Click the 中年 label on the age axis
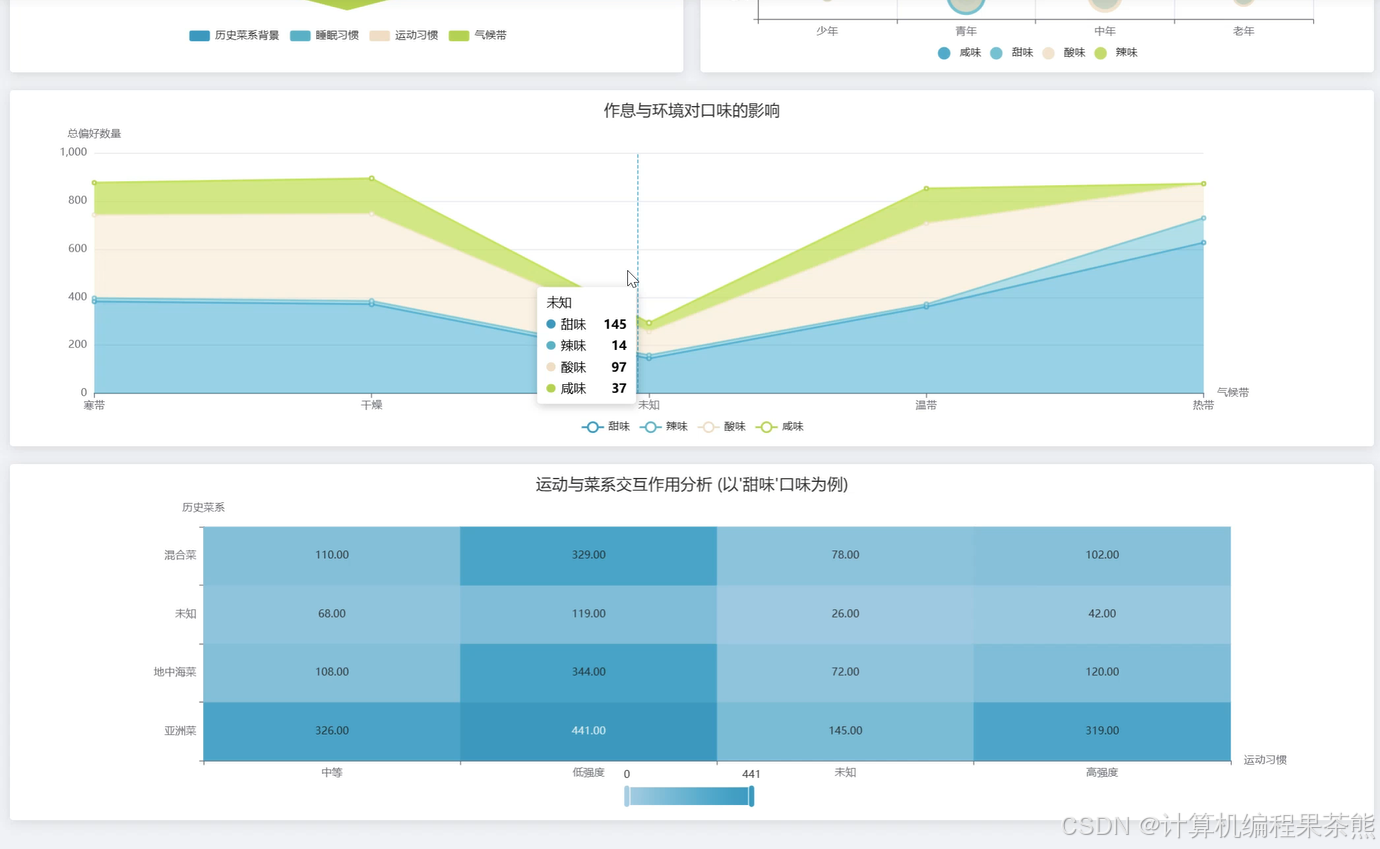This screenshot has width=1380, height=849. click(x=1105, y=32)
